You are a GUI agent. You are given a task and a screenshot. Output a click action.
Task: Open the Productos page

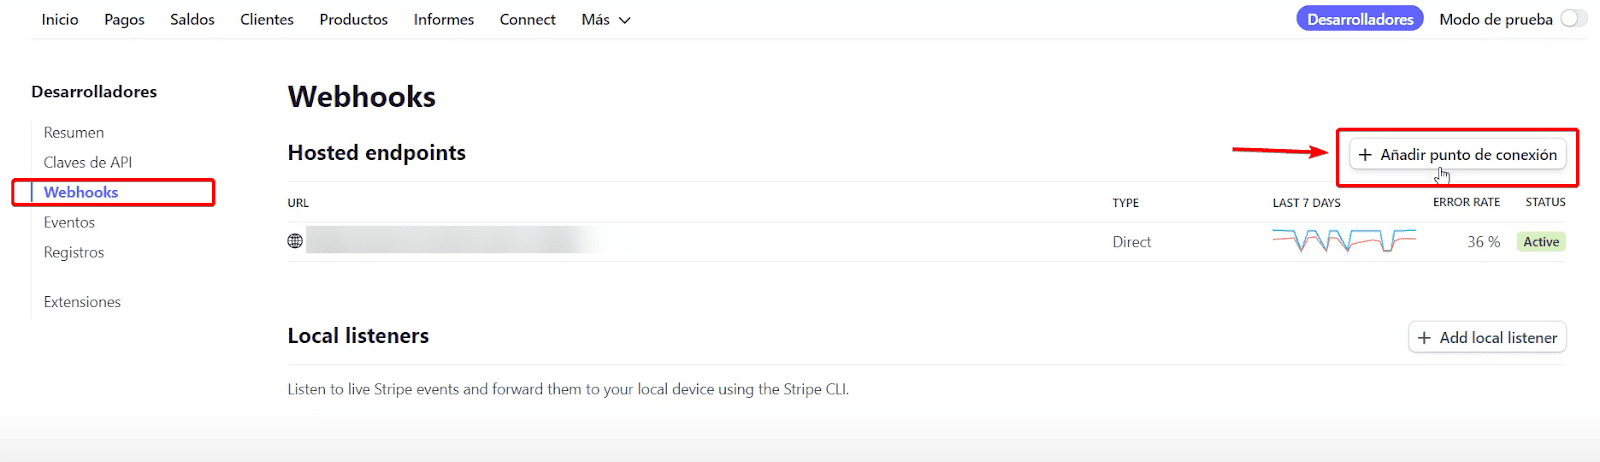(354, 20)
